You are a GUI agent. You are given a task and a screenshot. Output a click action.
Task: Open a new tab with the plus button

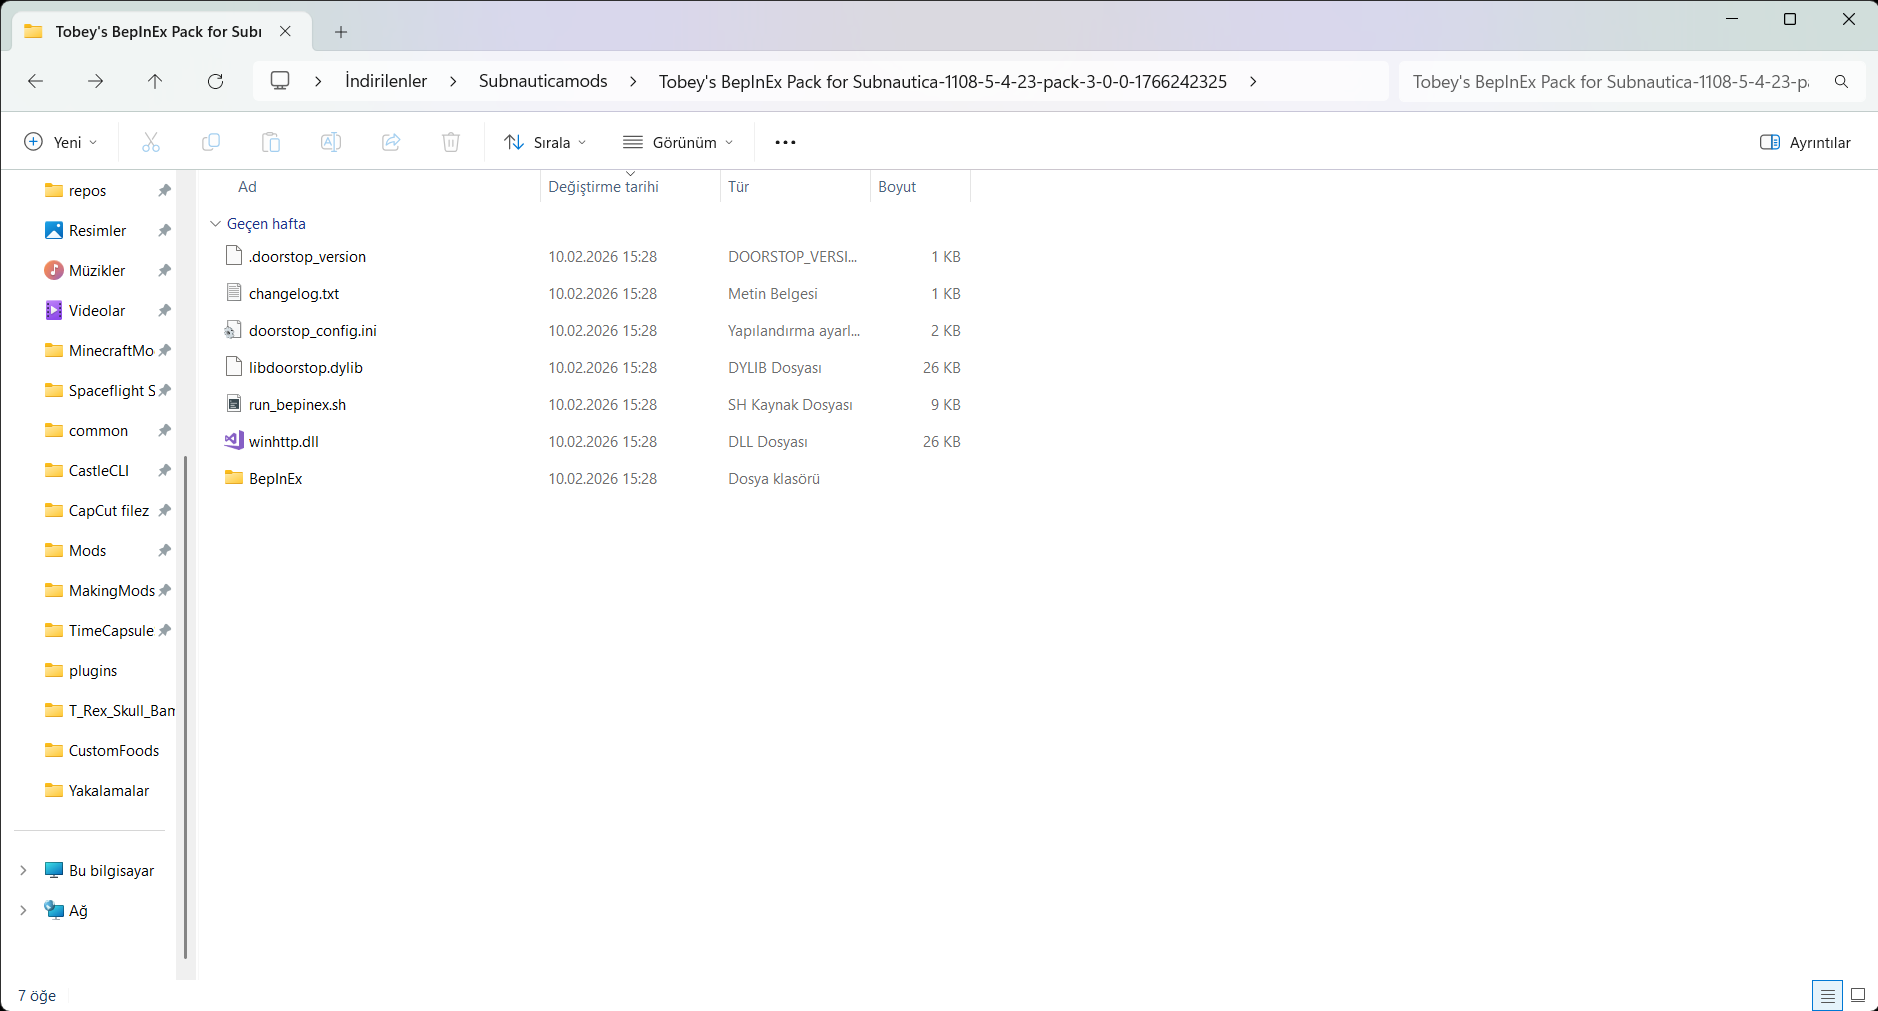[x=341, y=32]
